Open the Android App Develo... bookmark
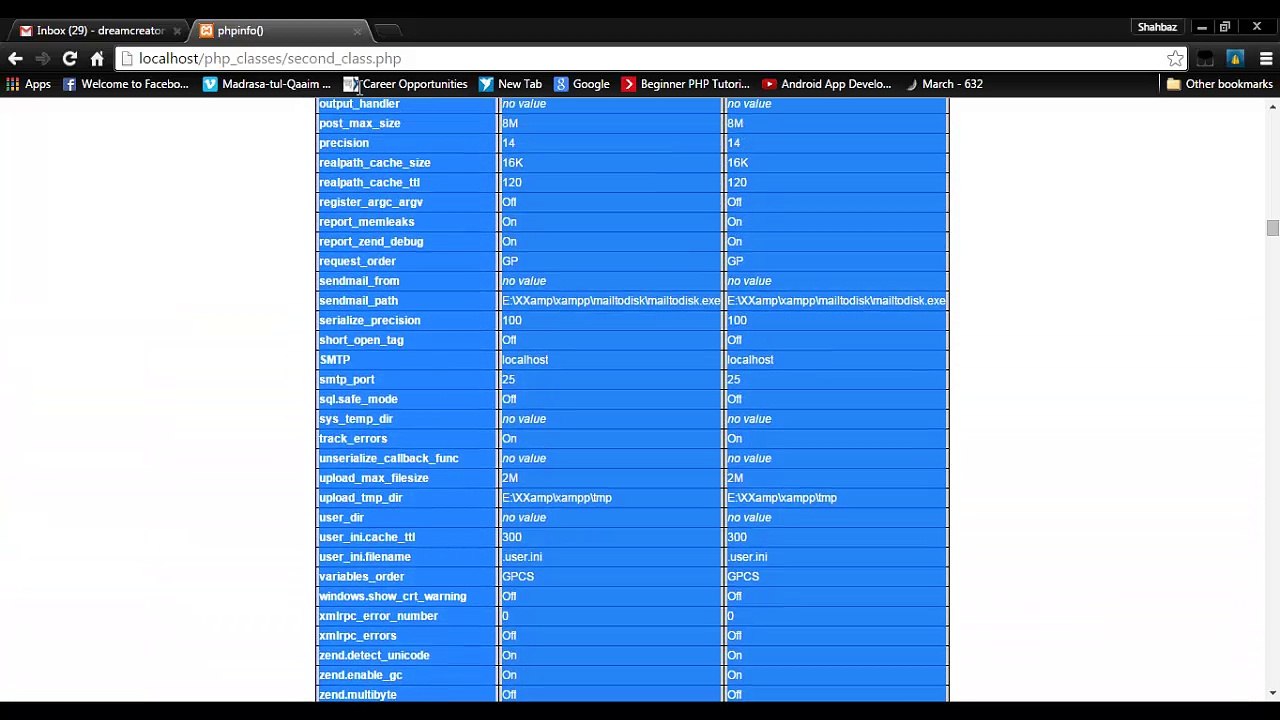 coord(826,84)
